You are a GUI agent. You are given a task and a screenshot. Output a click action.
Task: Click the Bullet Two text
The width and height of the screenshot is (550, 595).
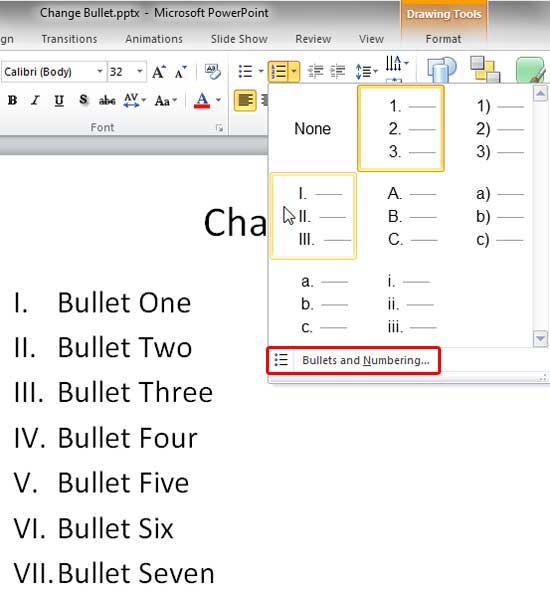[x=124, y=347]
